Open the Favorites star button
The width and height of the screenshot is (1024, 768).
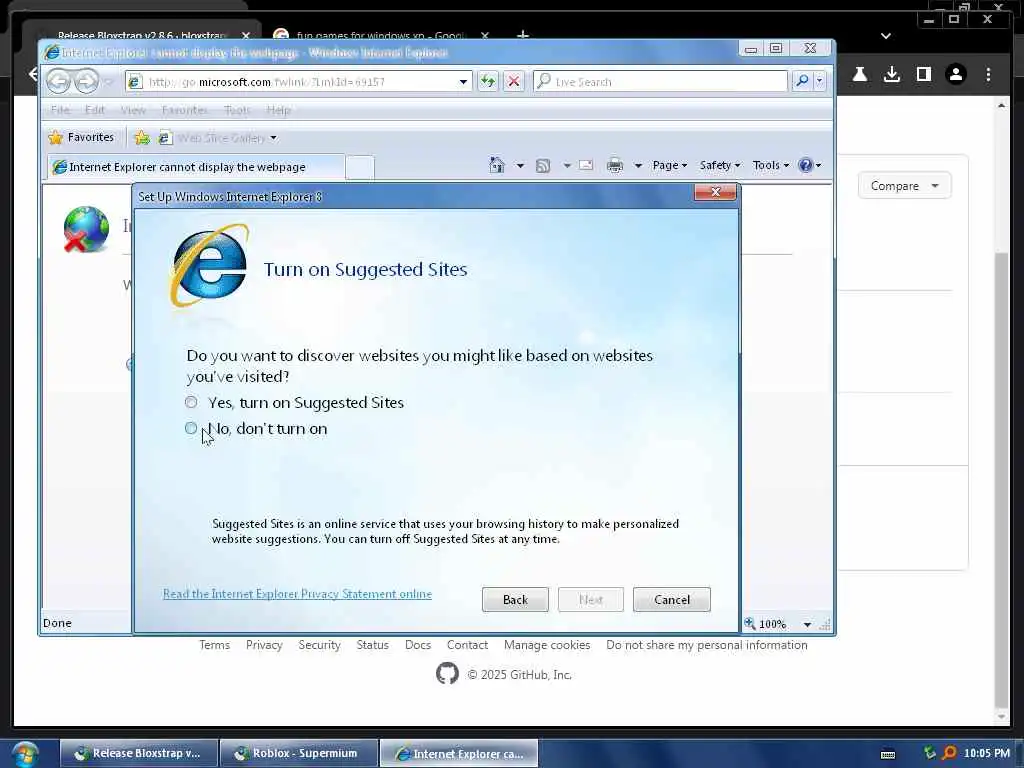pos(82,137)
